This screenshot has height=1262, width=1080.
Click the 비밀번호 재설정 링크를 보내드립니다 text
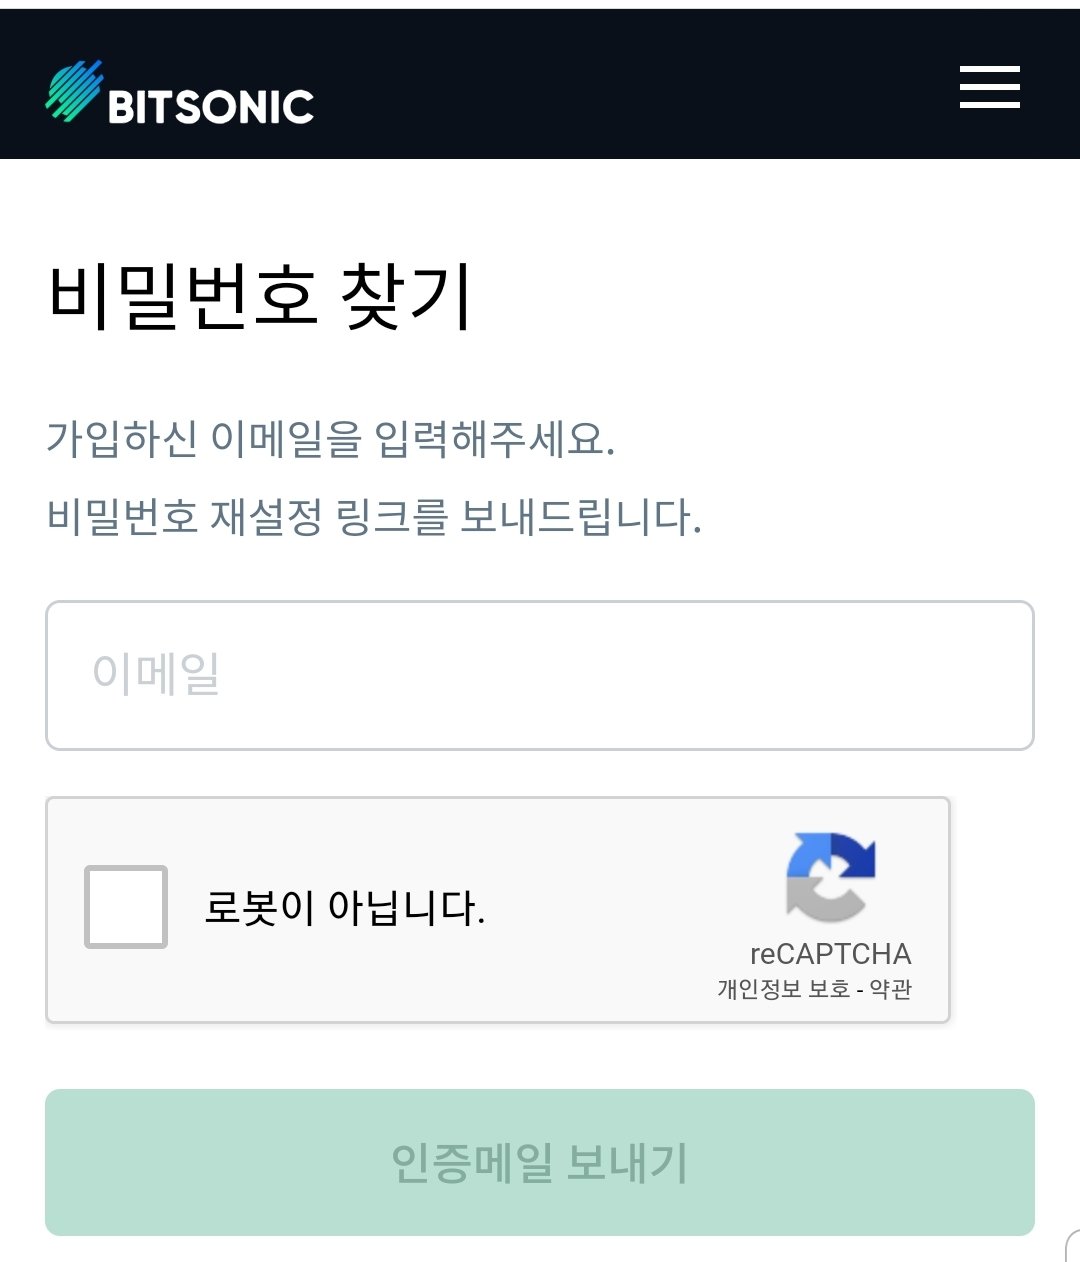point(374,517)
